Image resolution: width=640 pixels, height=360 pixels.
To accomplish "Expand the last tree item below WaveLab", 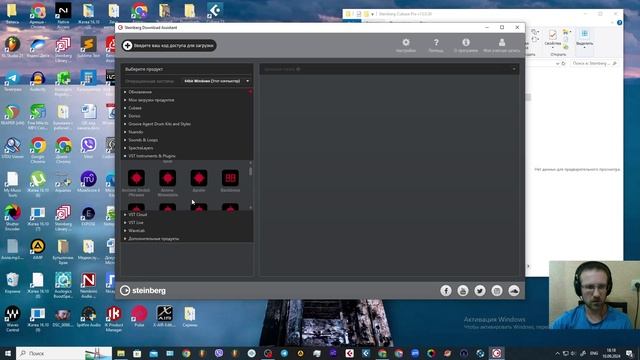I will [x=153, y=239].
